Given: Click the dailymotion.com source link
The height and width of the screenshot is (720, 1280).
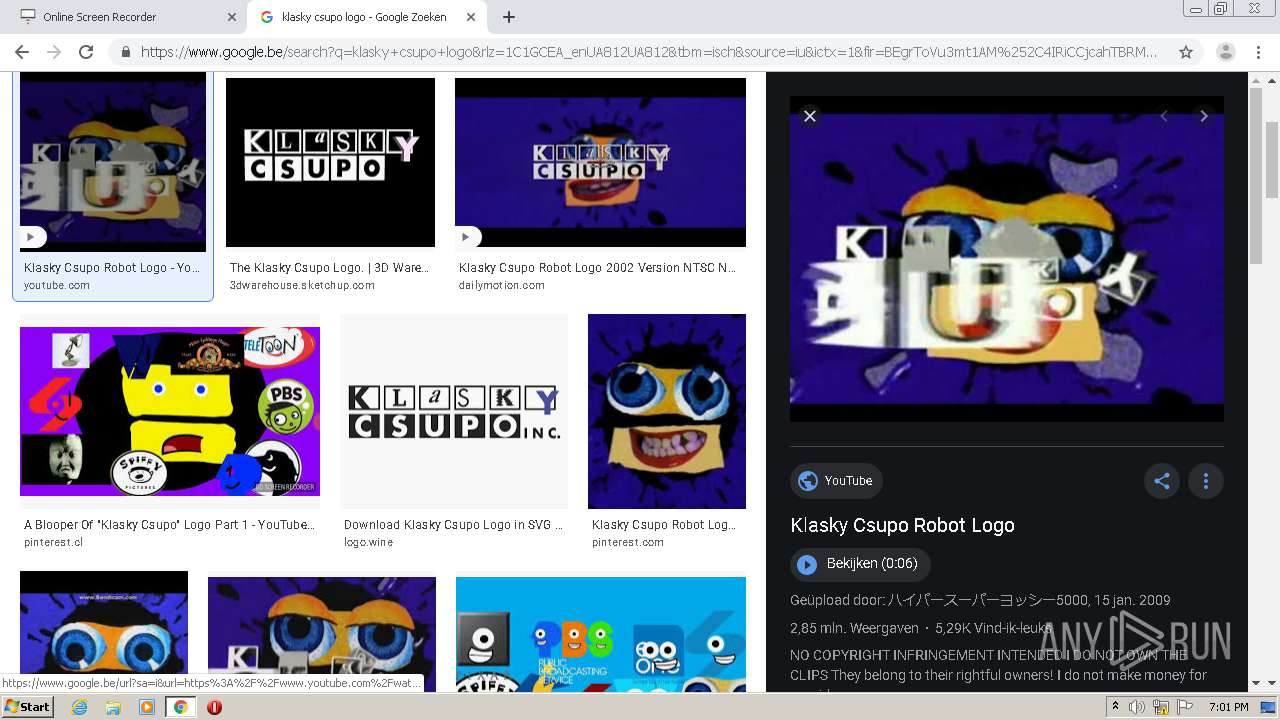Looking at the screenshot, I should pyautogui.click(x=502, y=285).
